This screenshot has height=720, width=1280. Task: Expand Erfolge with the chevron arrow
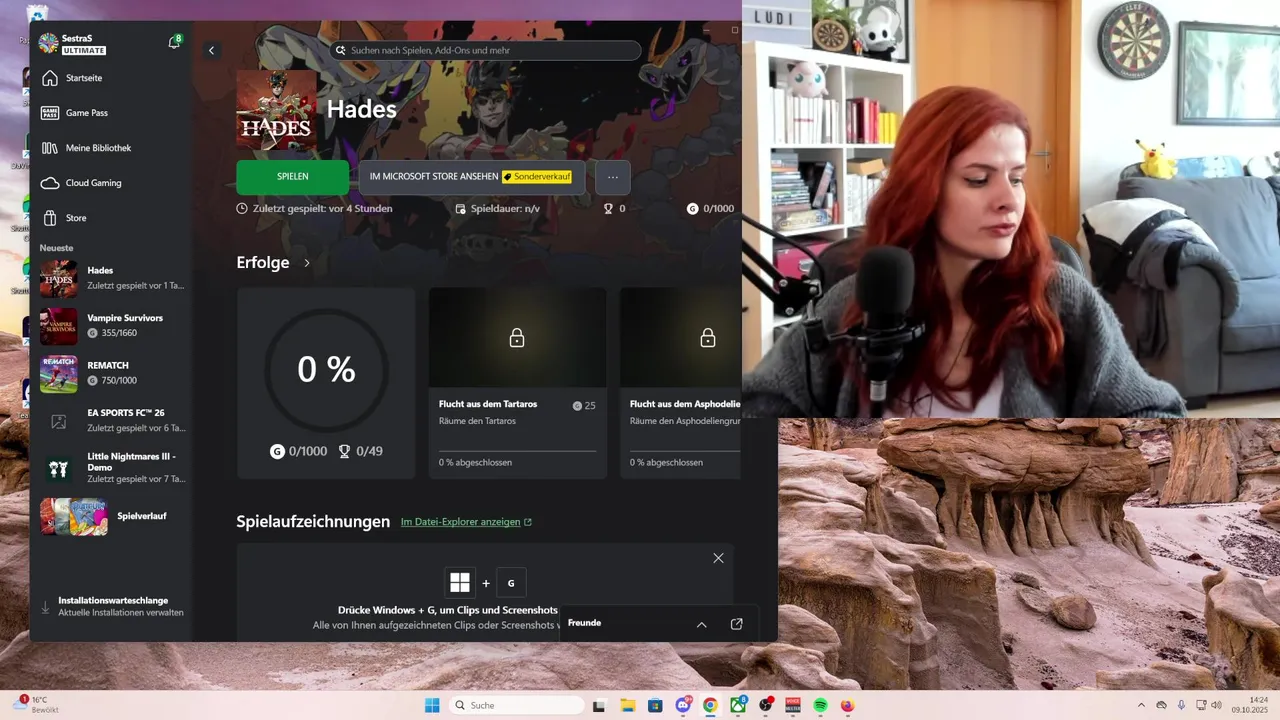tap(307, 263)
